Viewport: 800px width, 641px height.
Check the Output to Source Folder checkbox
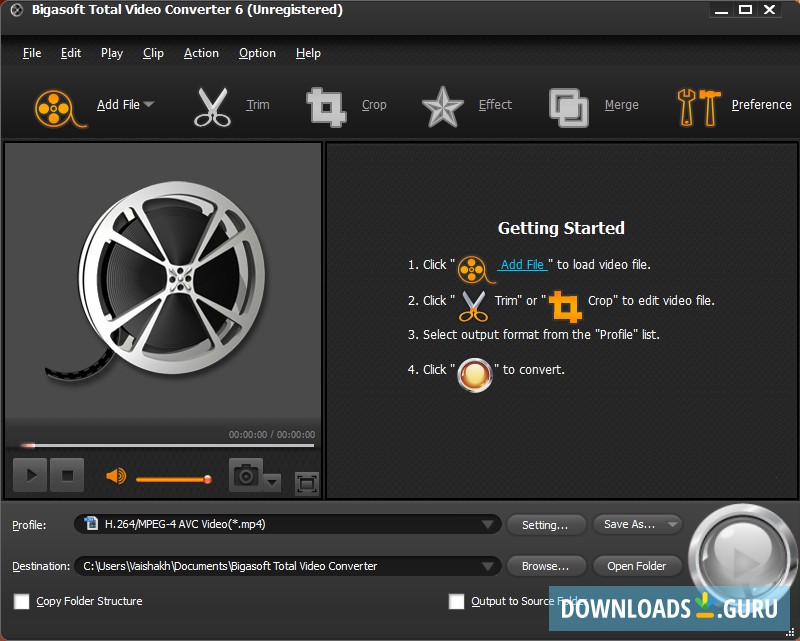click(x=456, y=601)
